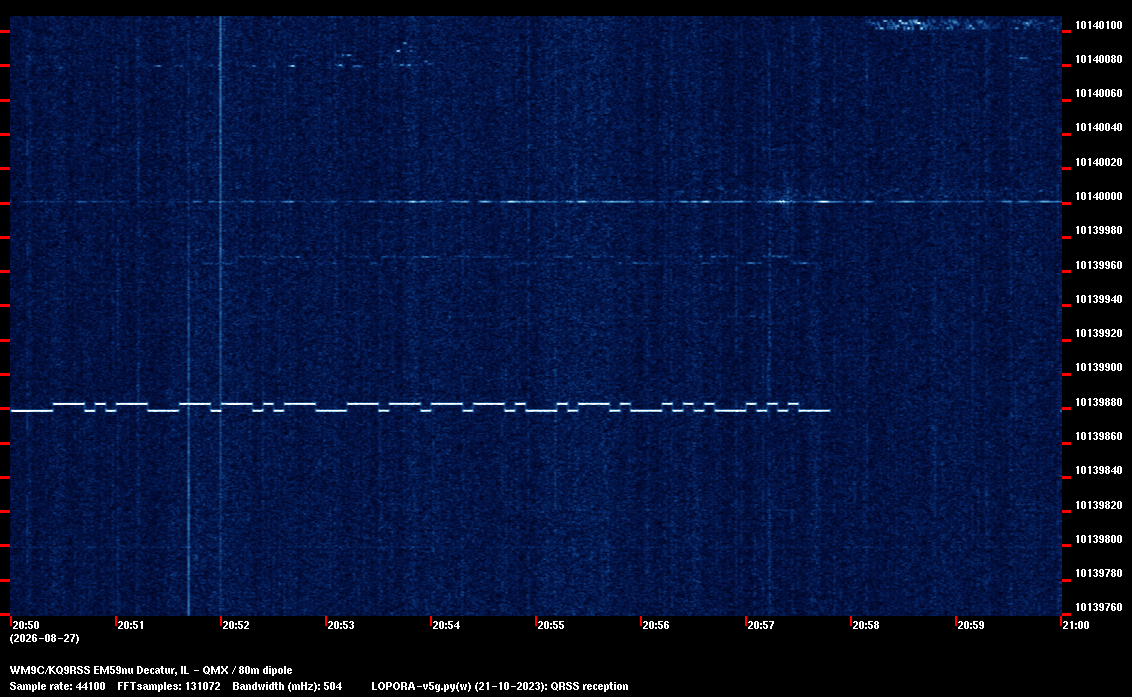
Task: Click frequency label 10139980
Action: (x=1099, y=230)
